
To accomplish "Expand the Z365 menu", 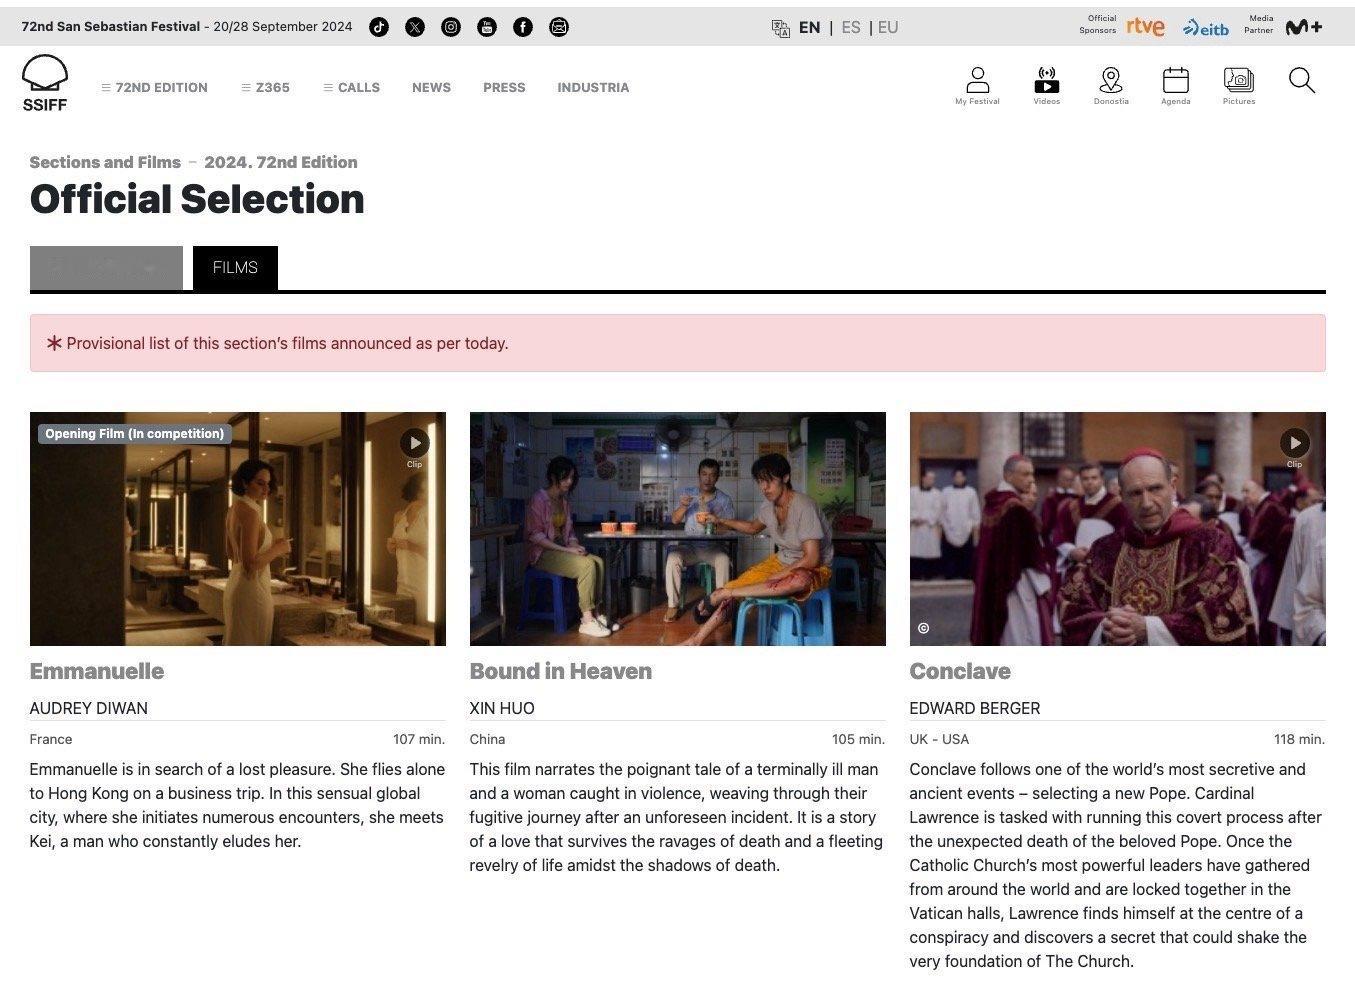I will pyautogui.click(x=266, y=88).
